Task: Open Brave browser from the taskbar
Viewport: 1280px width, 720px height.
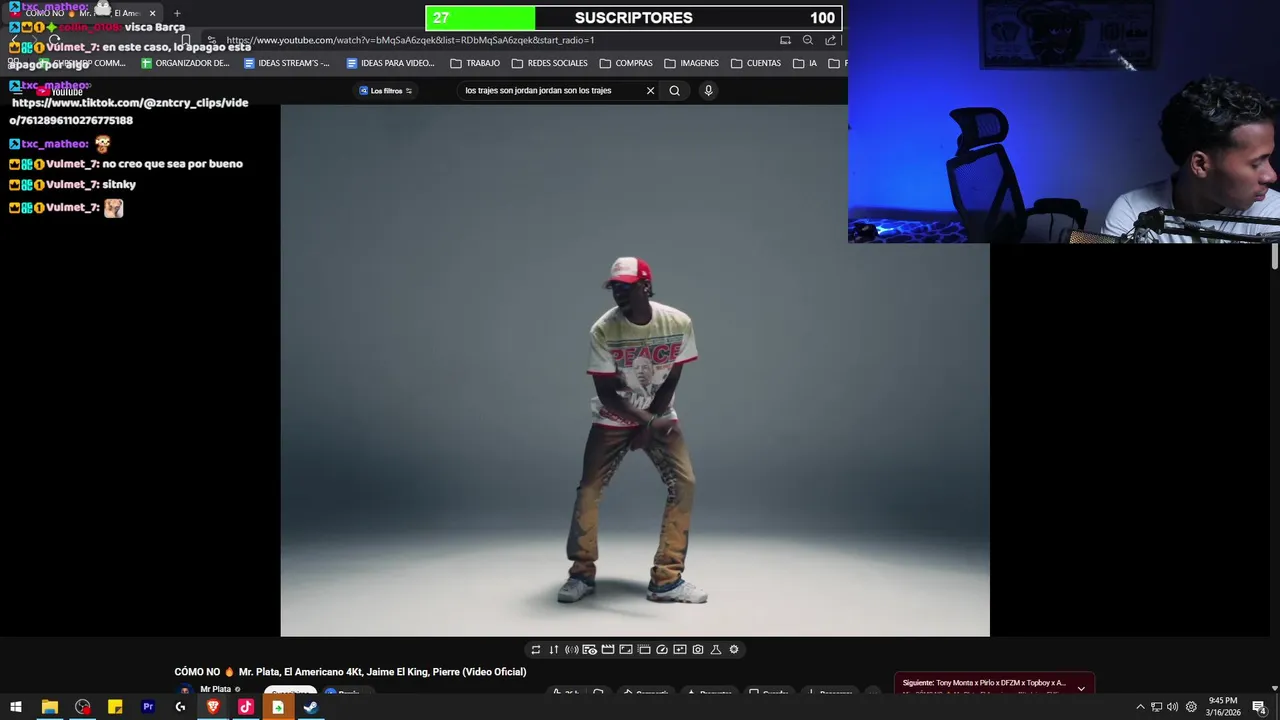Action: [213, 707]
